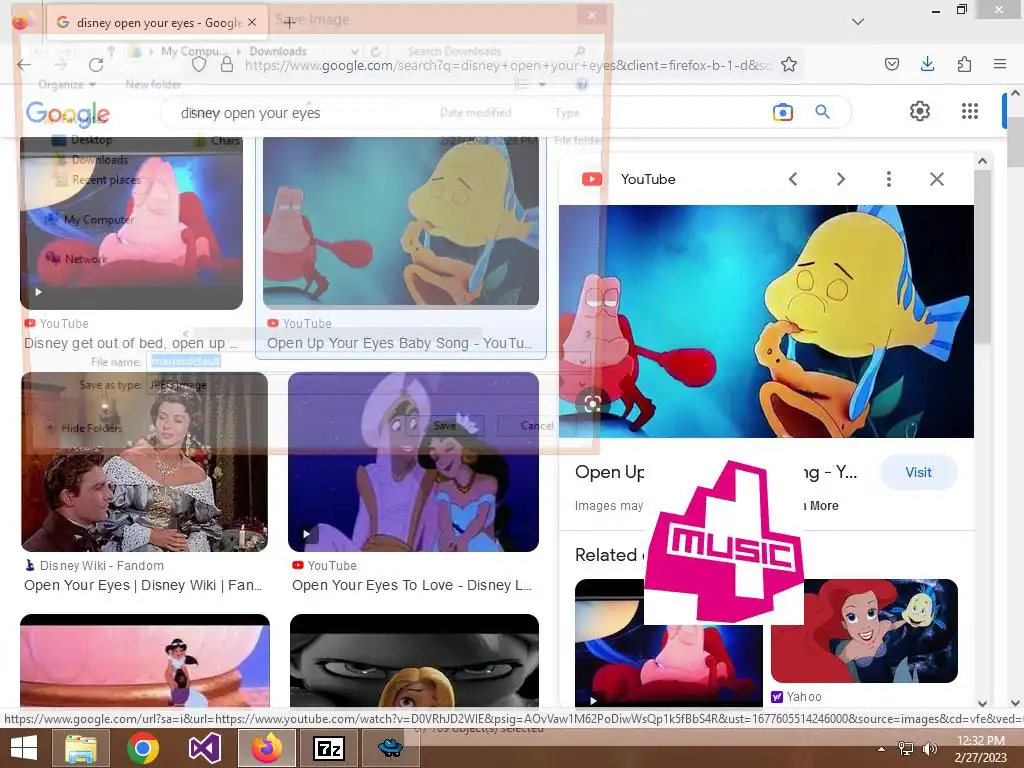Click the Firefox forward navigation arrow
The width and height of the screenshot is (1024, 768).
(61, 65)
